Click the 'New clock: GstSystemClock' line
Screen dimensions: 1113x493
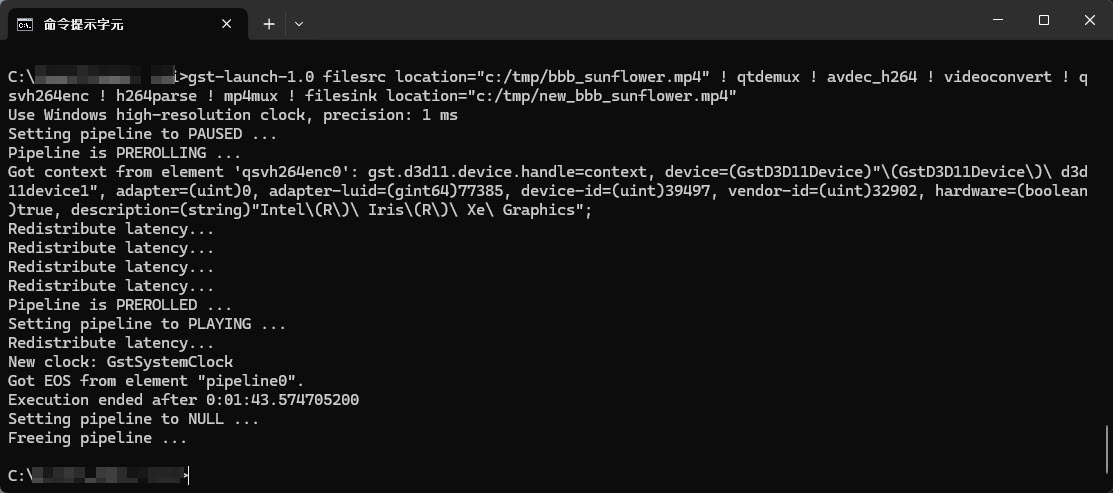coord(121,362)
